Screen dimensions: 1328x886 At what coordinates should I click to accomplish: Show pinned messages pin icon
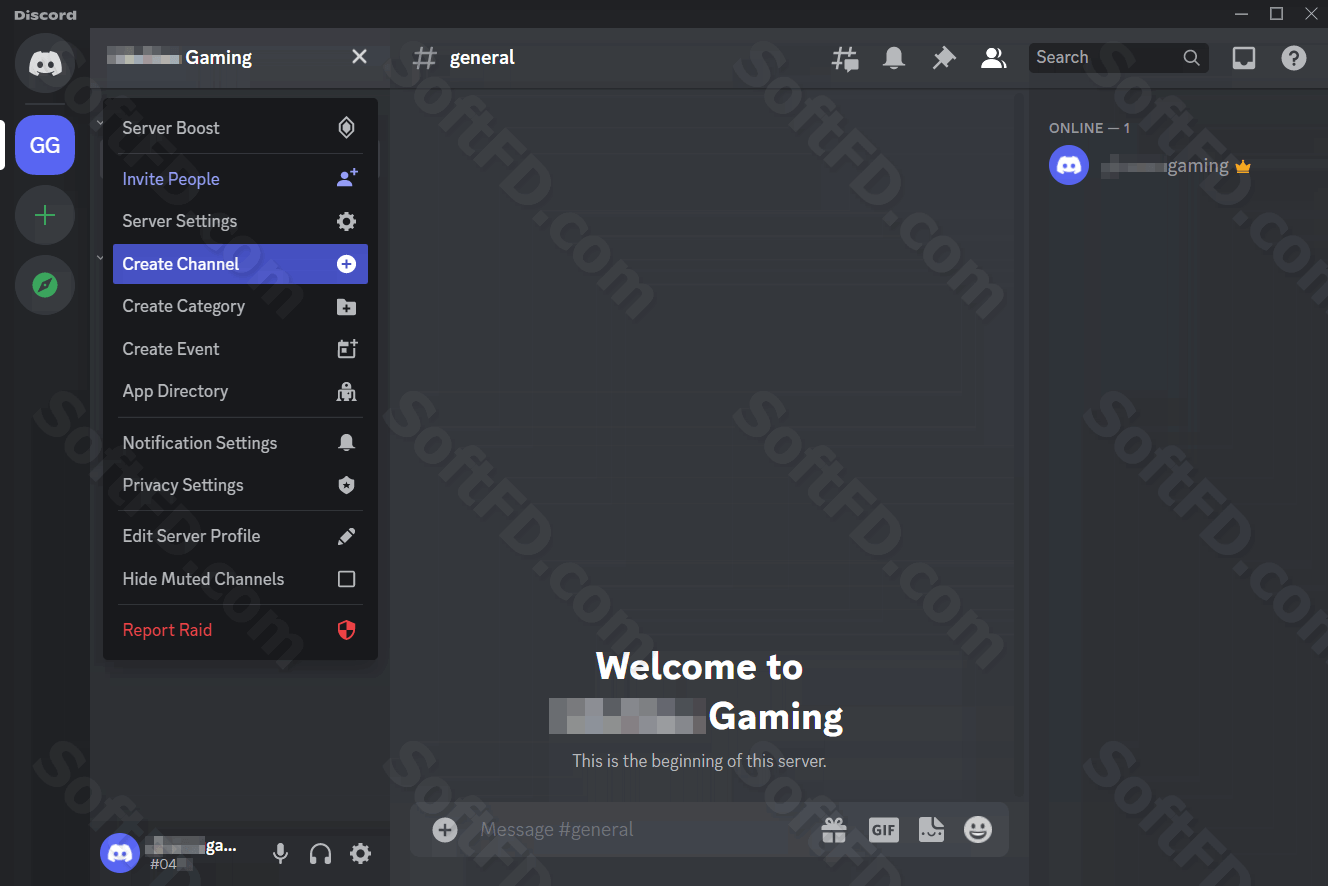[943, 58]
